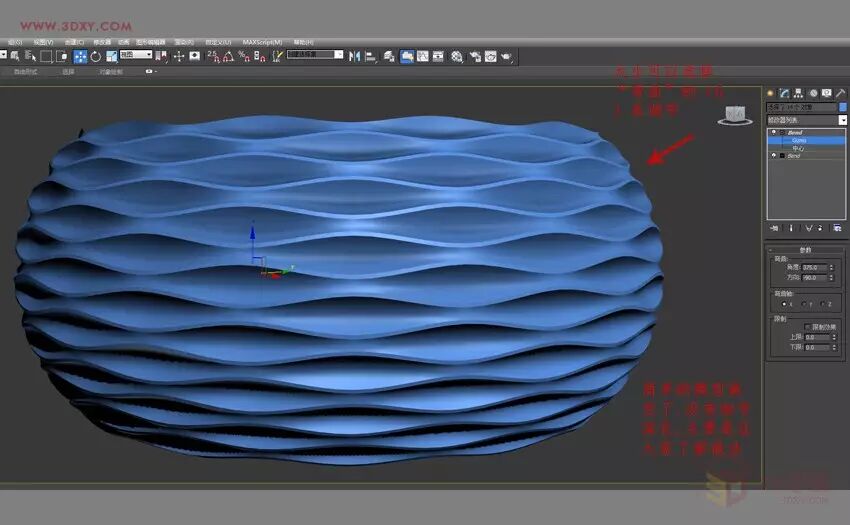Click the Pin Stack button
850x525 pixels.
(774, 228)
